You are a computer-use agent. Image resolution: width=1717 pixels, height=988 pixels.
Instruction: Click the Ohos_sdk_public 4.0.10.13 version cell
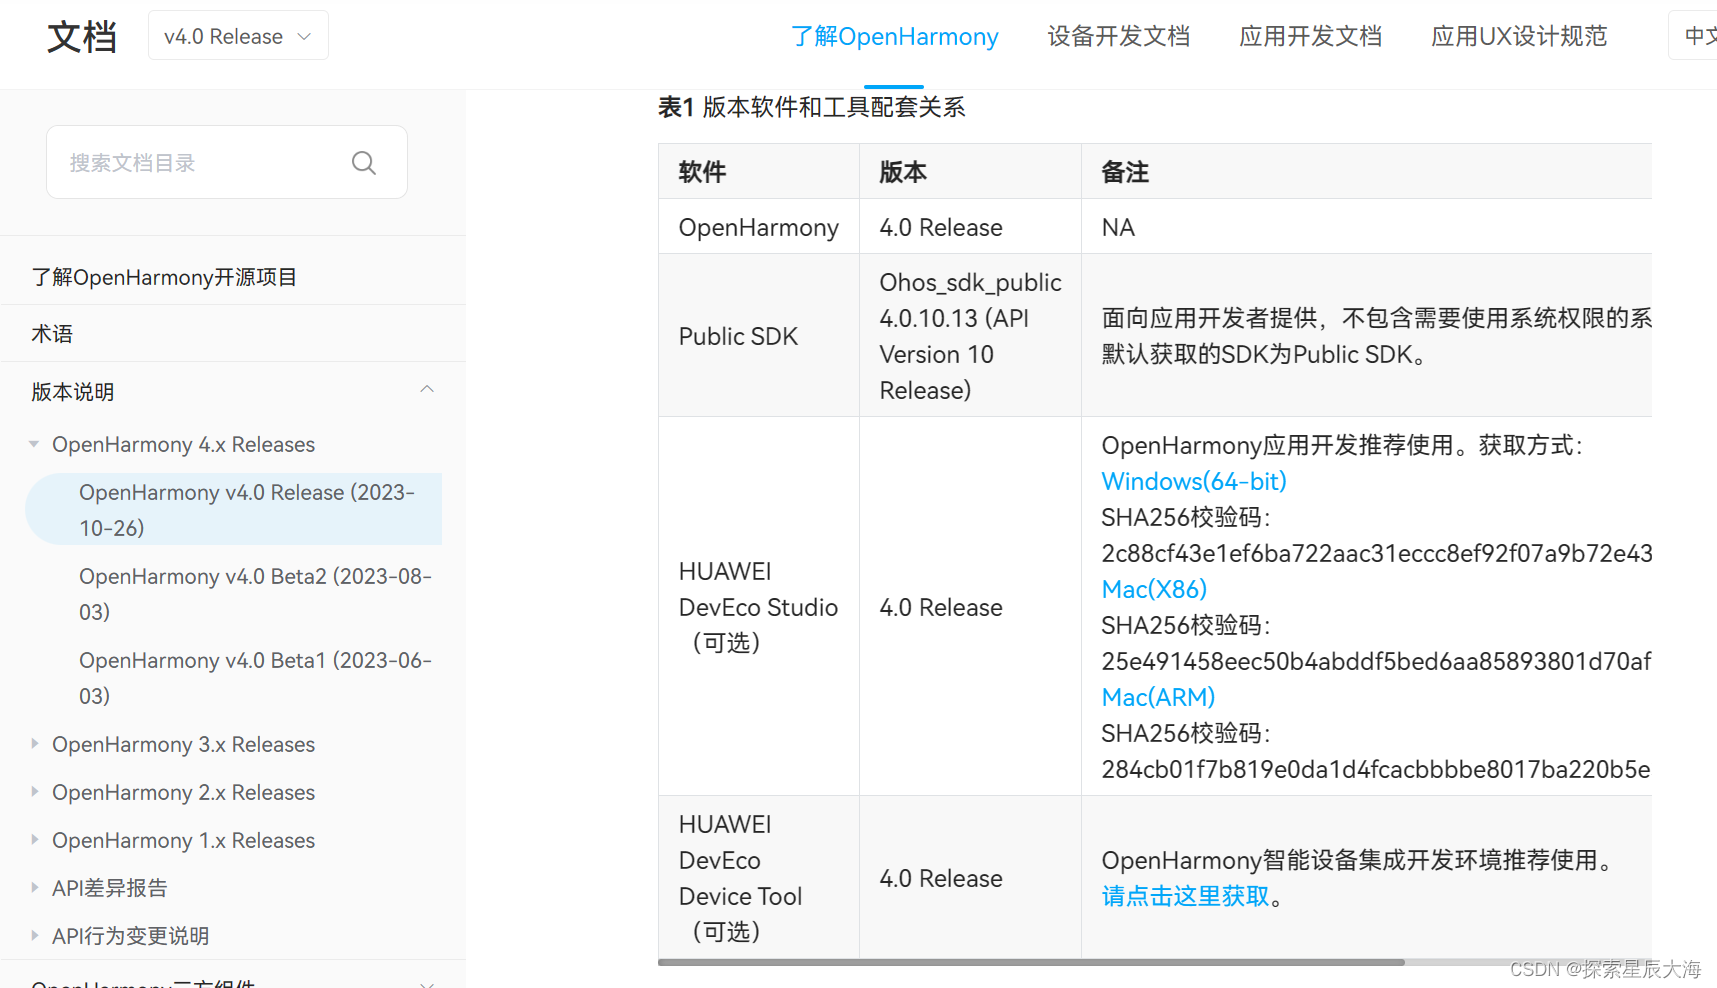970,336
